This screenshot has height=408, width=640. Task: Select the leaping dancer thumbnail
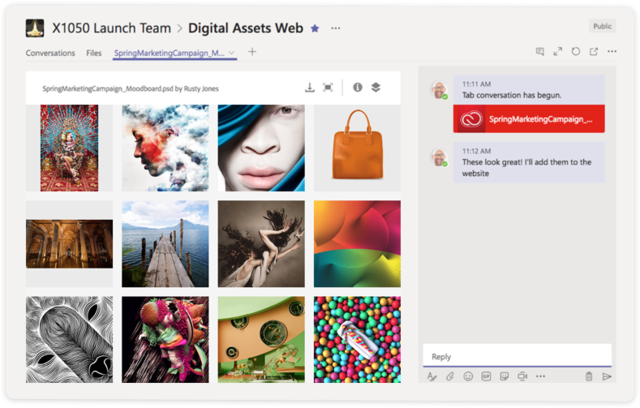(261, 244)
